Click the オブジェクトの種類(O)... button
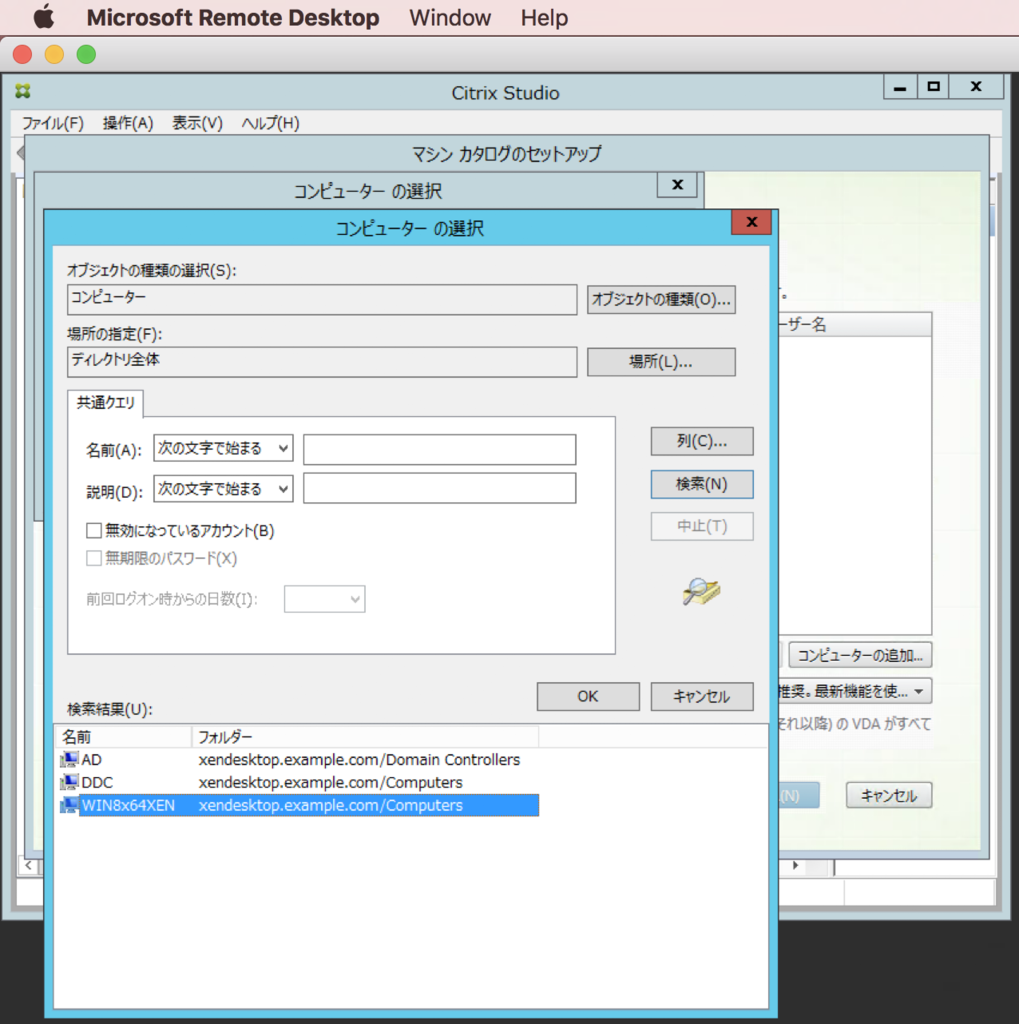This screenshot has height=1024, width=1019. [x=661, y=300]
